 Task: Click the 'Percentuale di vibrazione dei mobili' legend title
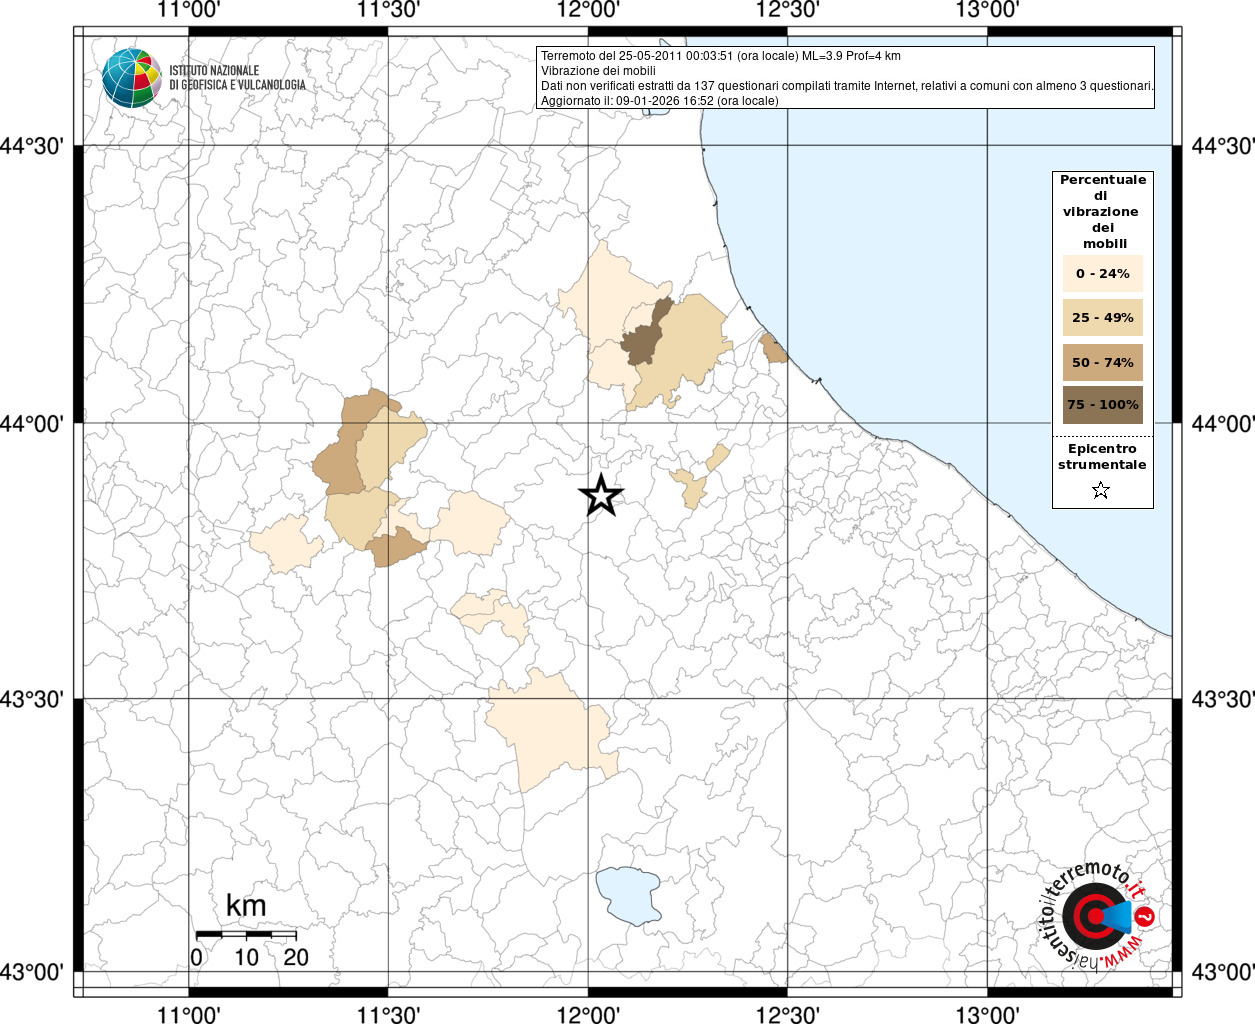pyautogui.click(x=1102, y=211)
